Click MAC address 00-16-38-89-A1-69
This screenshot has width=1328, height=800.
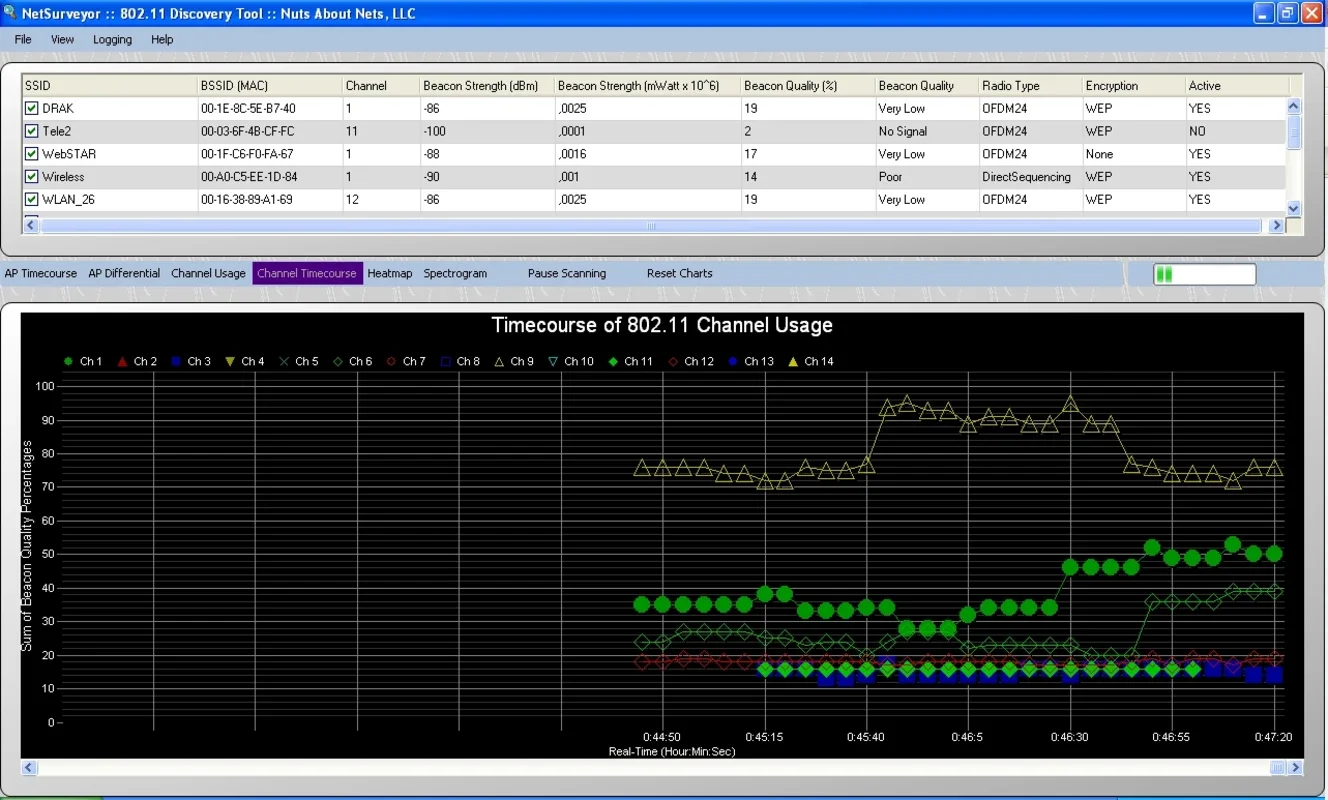coord(246,199)
